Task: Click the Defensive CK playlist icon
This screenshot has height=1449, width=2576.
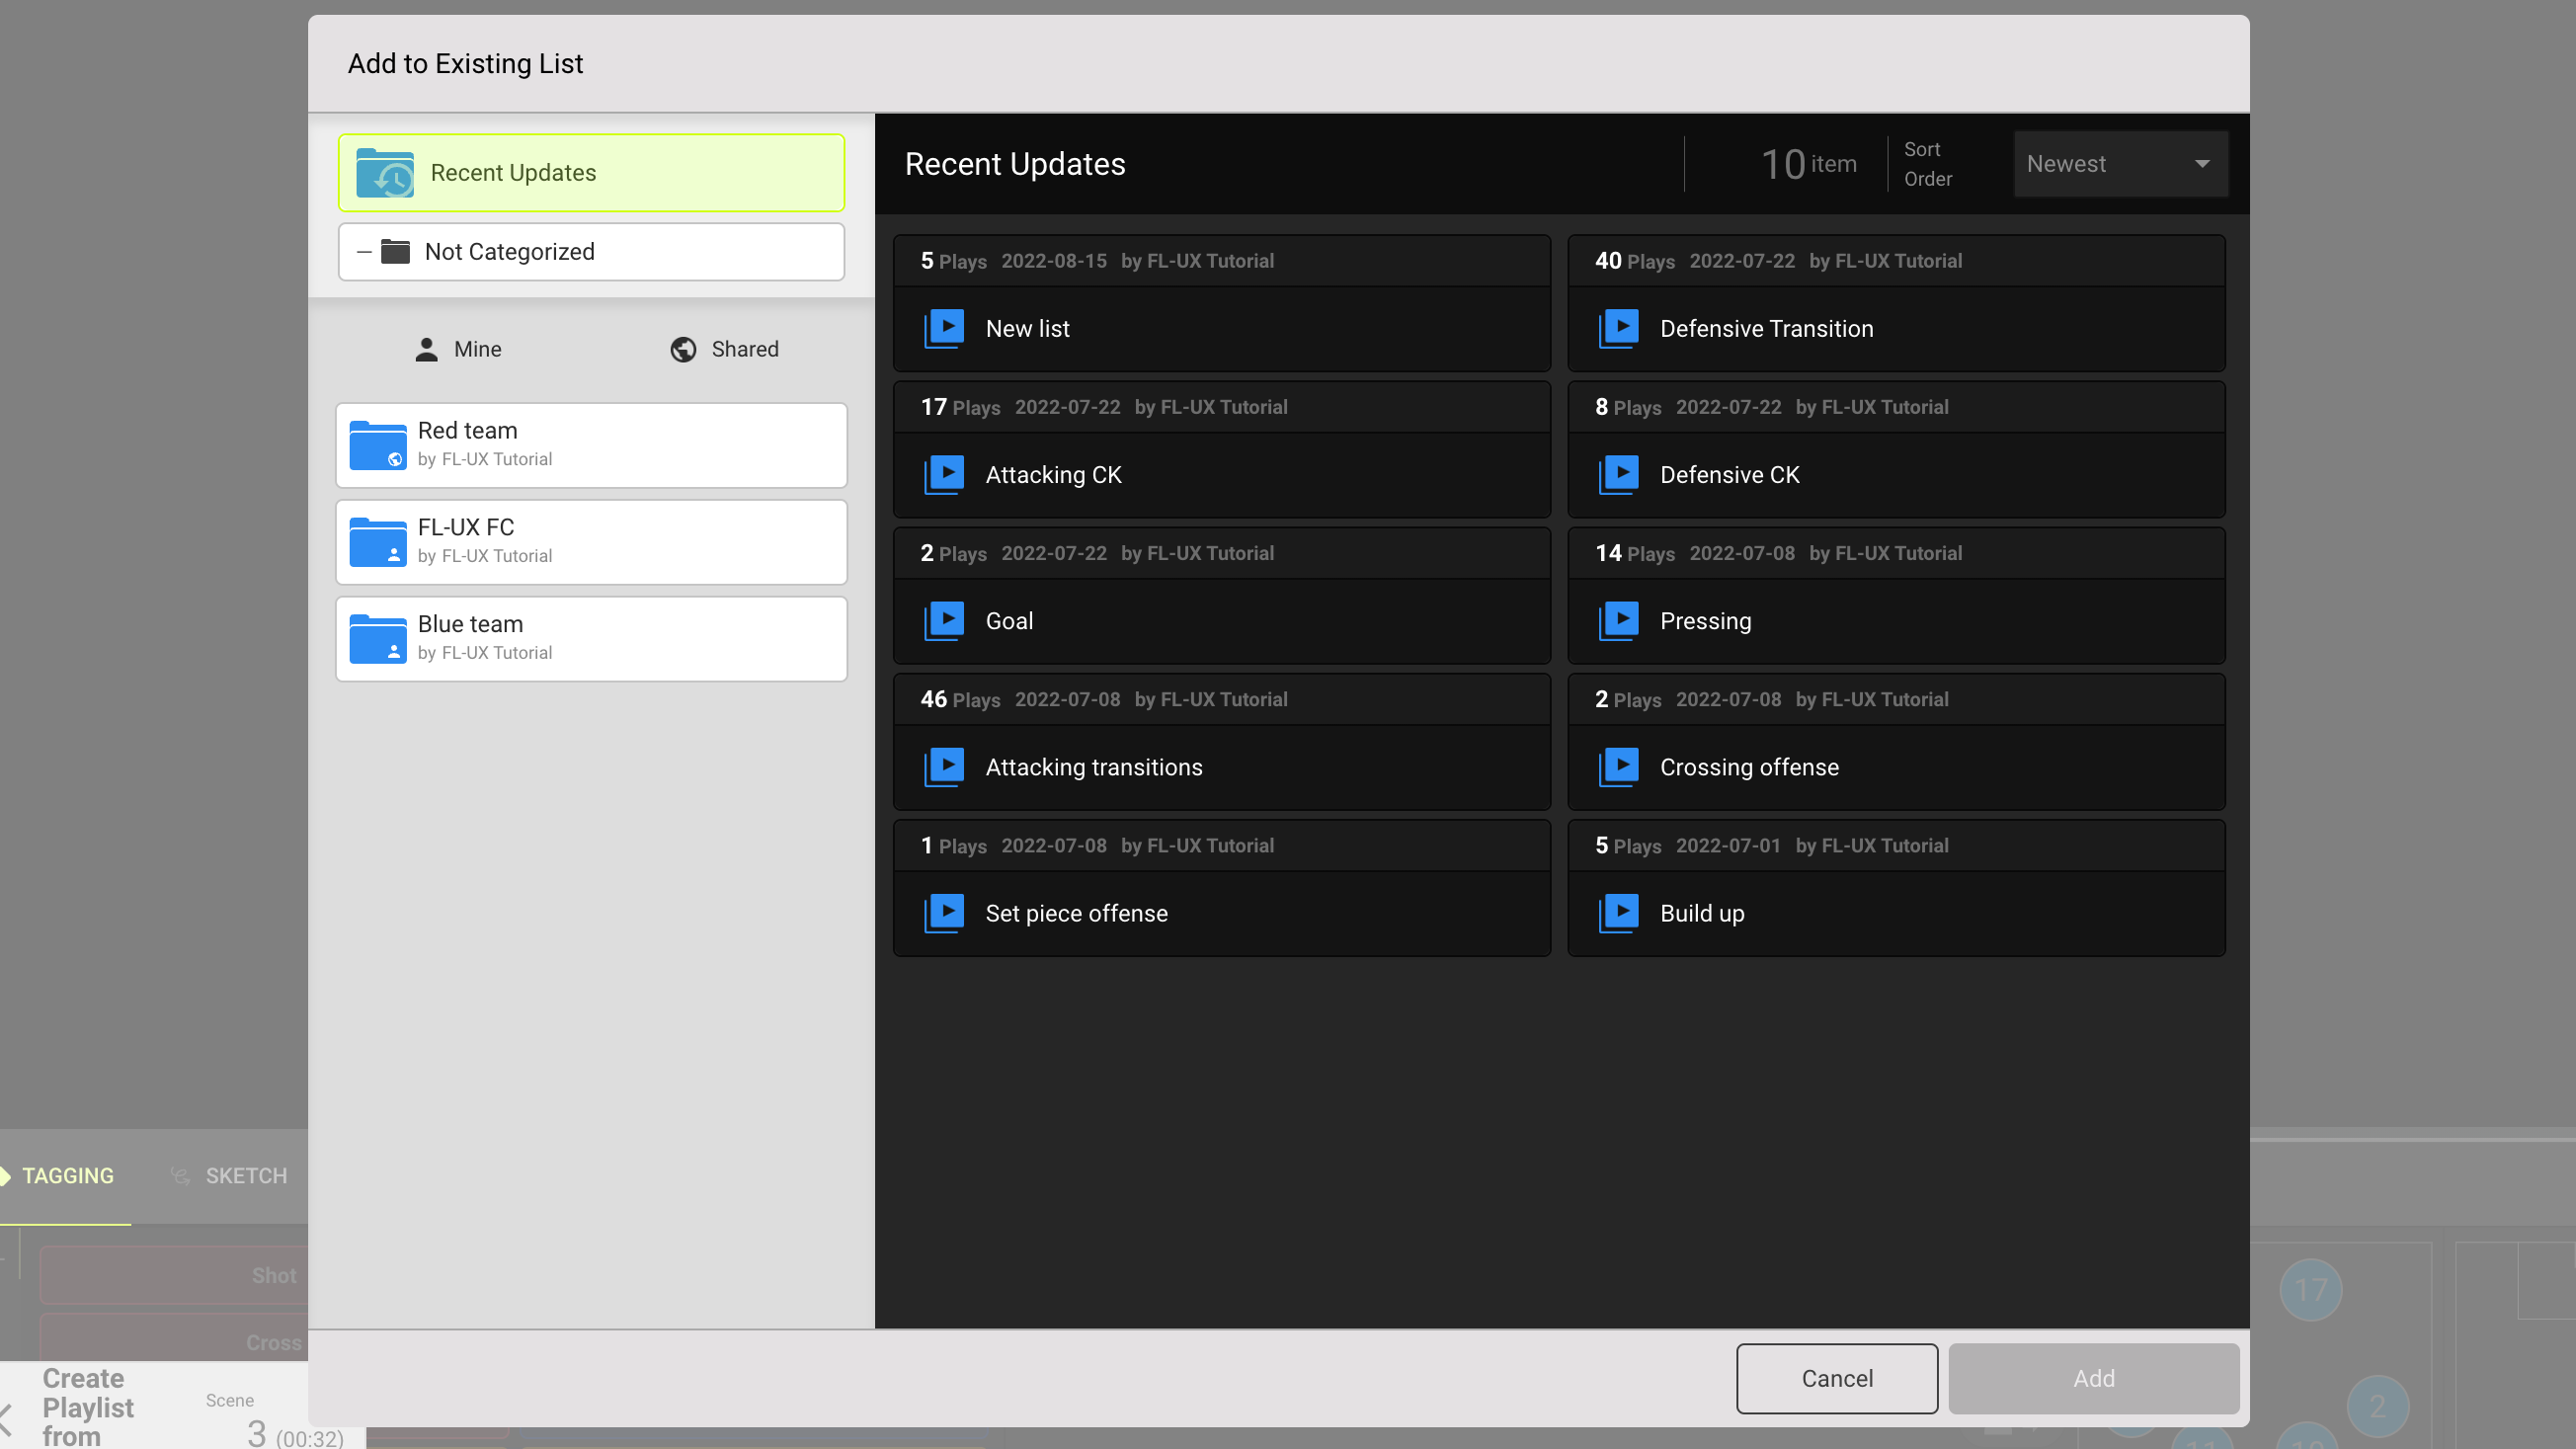Action: tap(1619, 475)
